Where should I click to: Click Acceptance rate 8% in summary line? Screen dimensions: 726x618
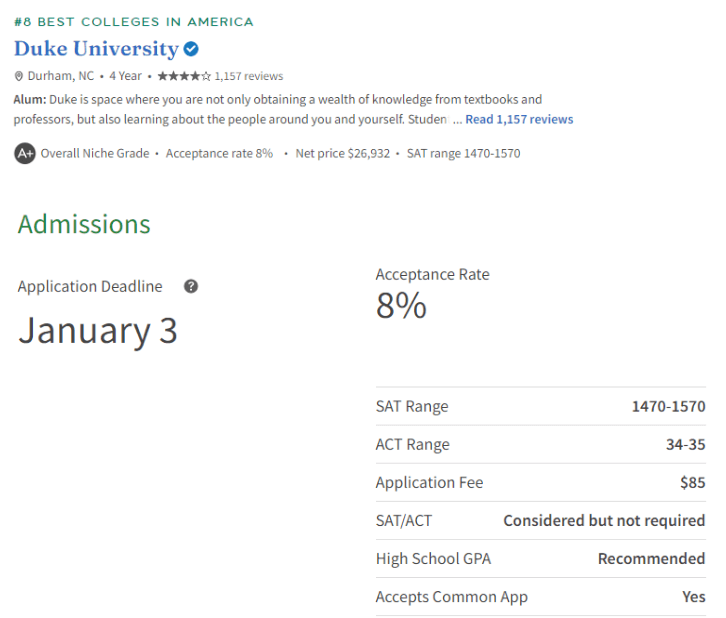tap(219, 153)
